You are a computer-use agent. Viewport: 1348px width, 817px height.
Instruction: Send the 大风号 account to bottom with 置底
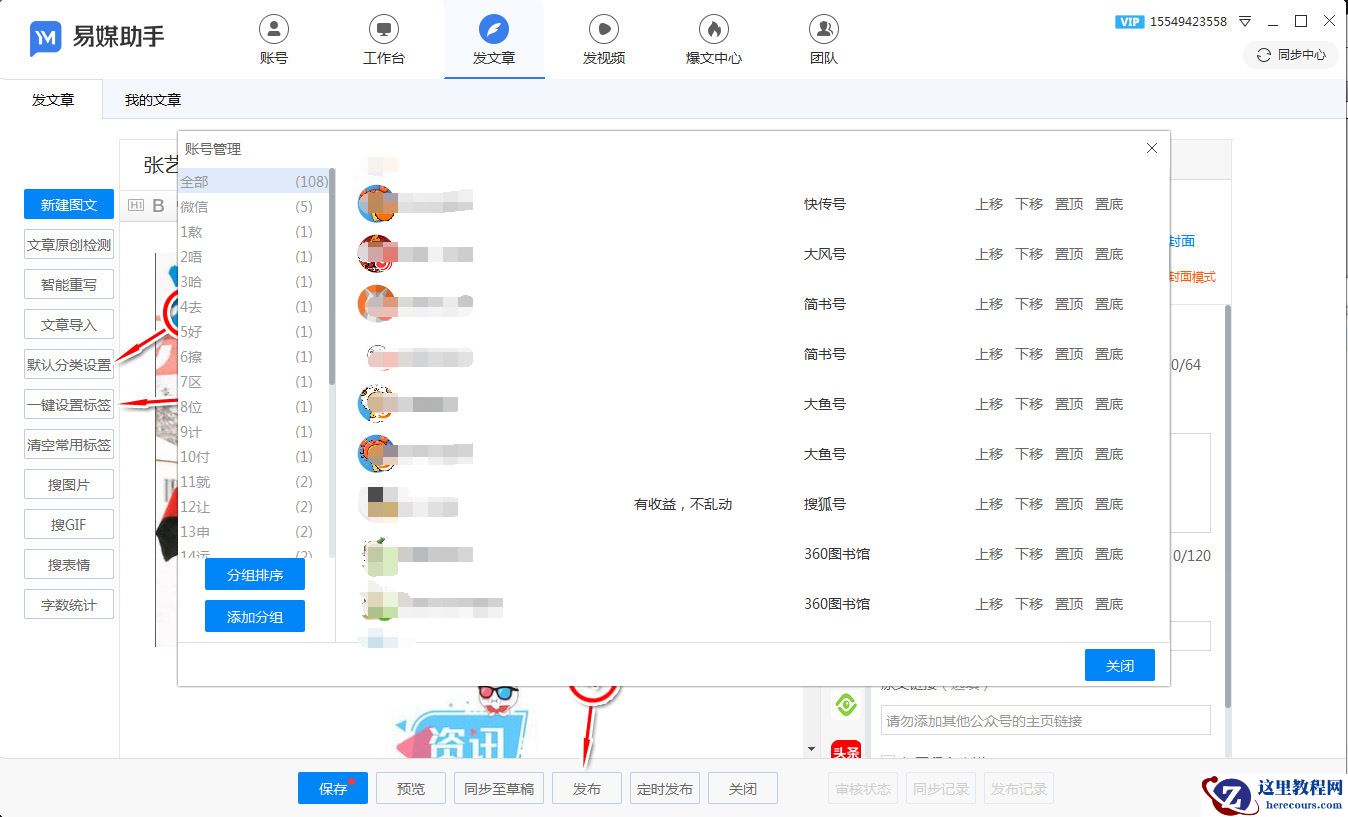coord(1109,254)
